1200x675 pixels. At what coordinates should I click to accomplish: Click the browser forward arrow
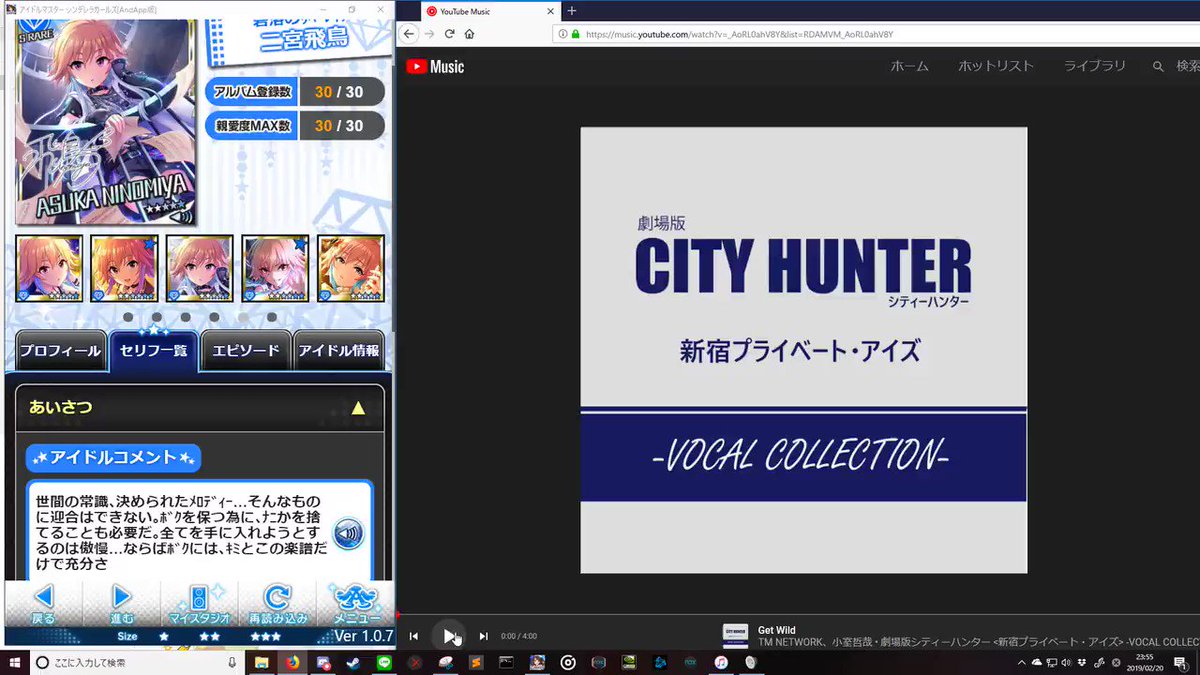430,33
